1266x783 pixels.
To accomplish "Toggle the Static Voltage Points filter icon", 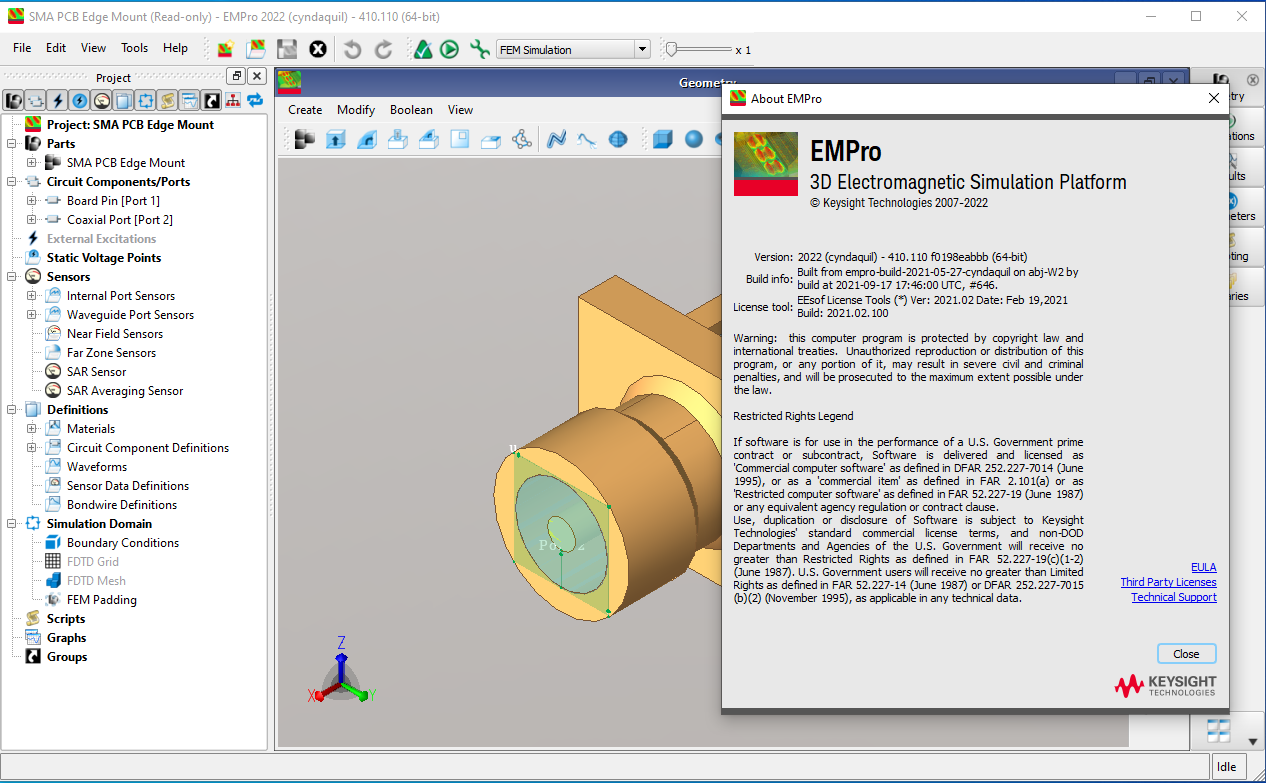I will [x=80, y=100].
